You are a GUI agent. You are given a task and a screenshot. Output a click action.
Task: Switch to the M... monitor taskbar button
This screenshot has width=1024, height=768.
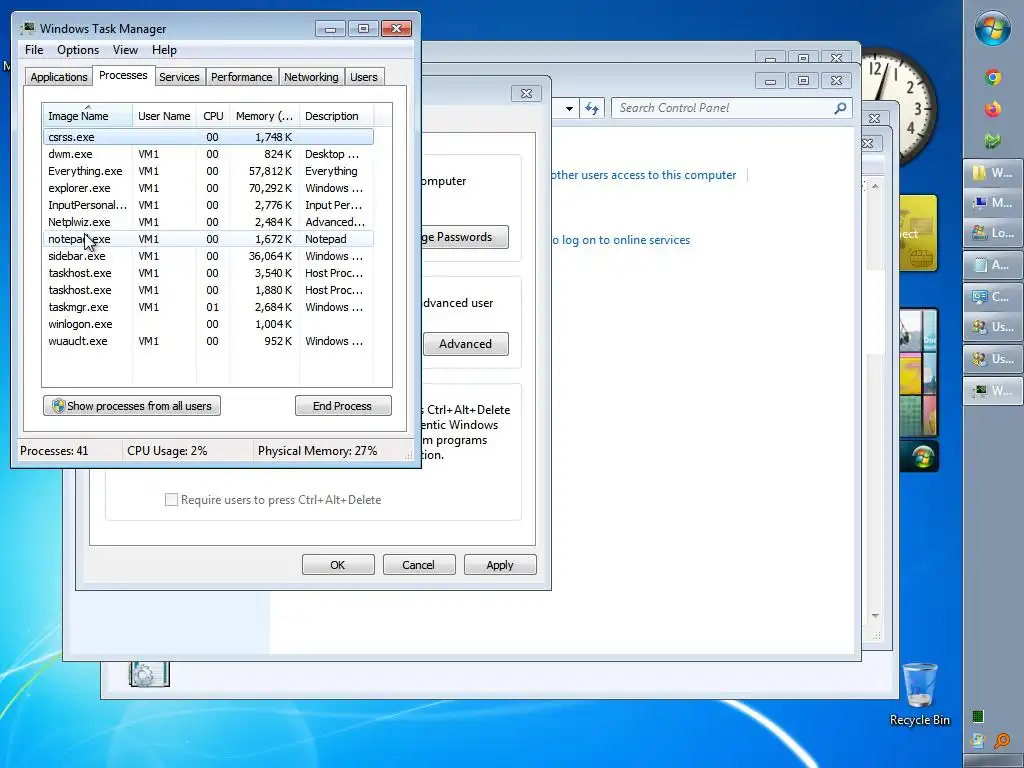pos(993,203)
